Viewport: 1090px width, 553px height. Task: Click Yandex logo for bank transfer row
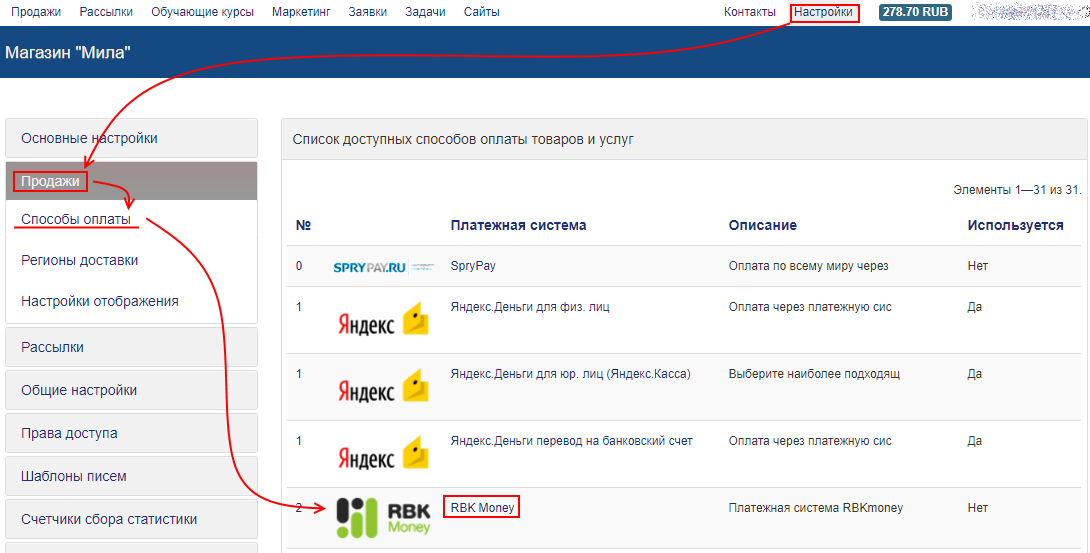[x=383, y=455]
